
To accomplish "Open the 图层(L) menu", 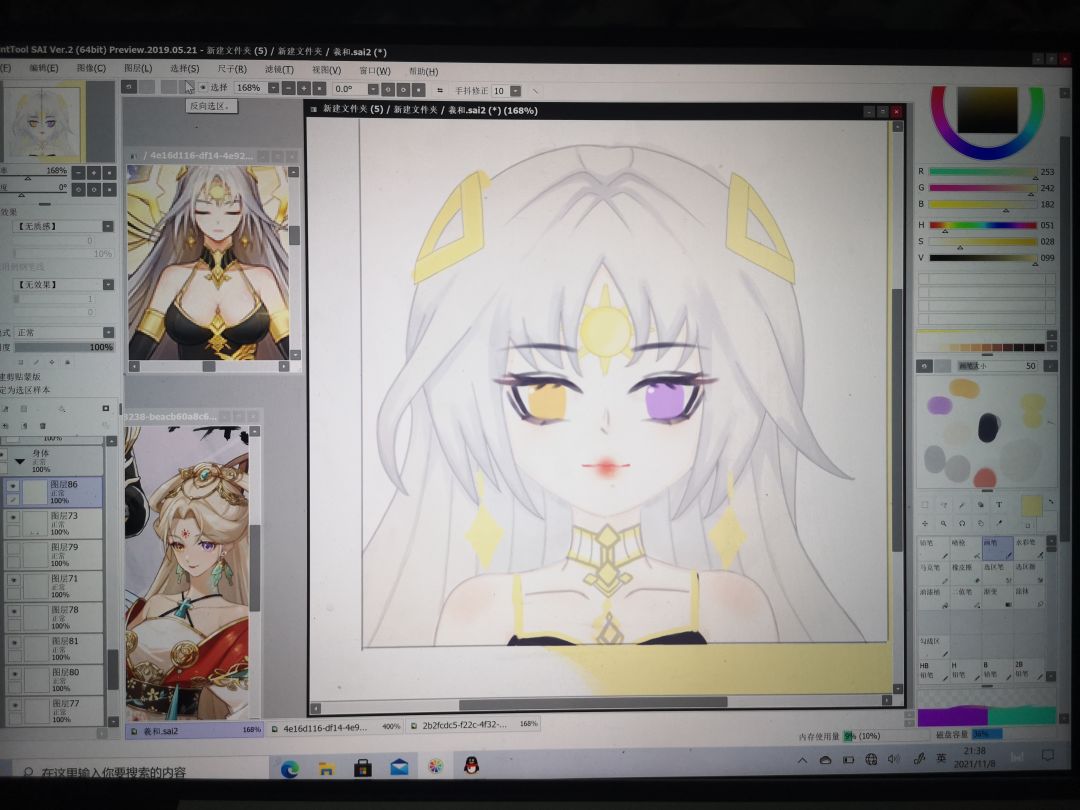I will [138, 68].
